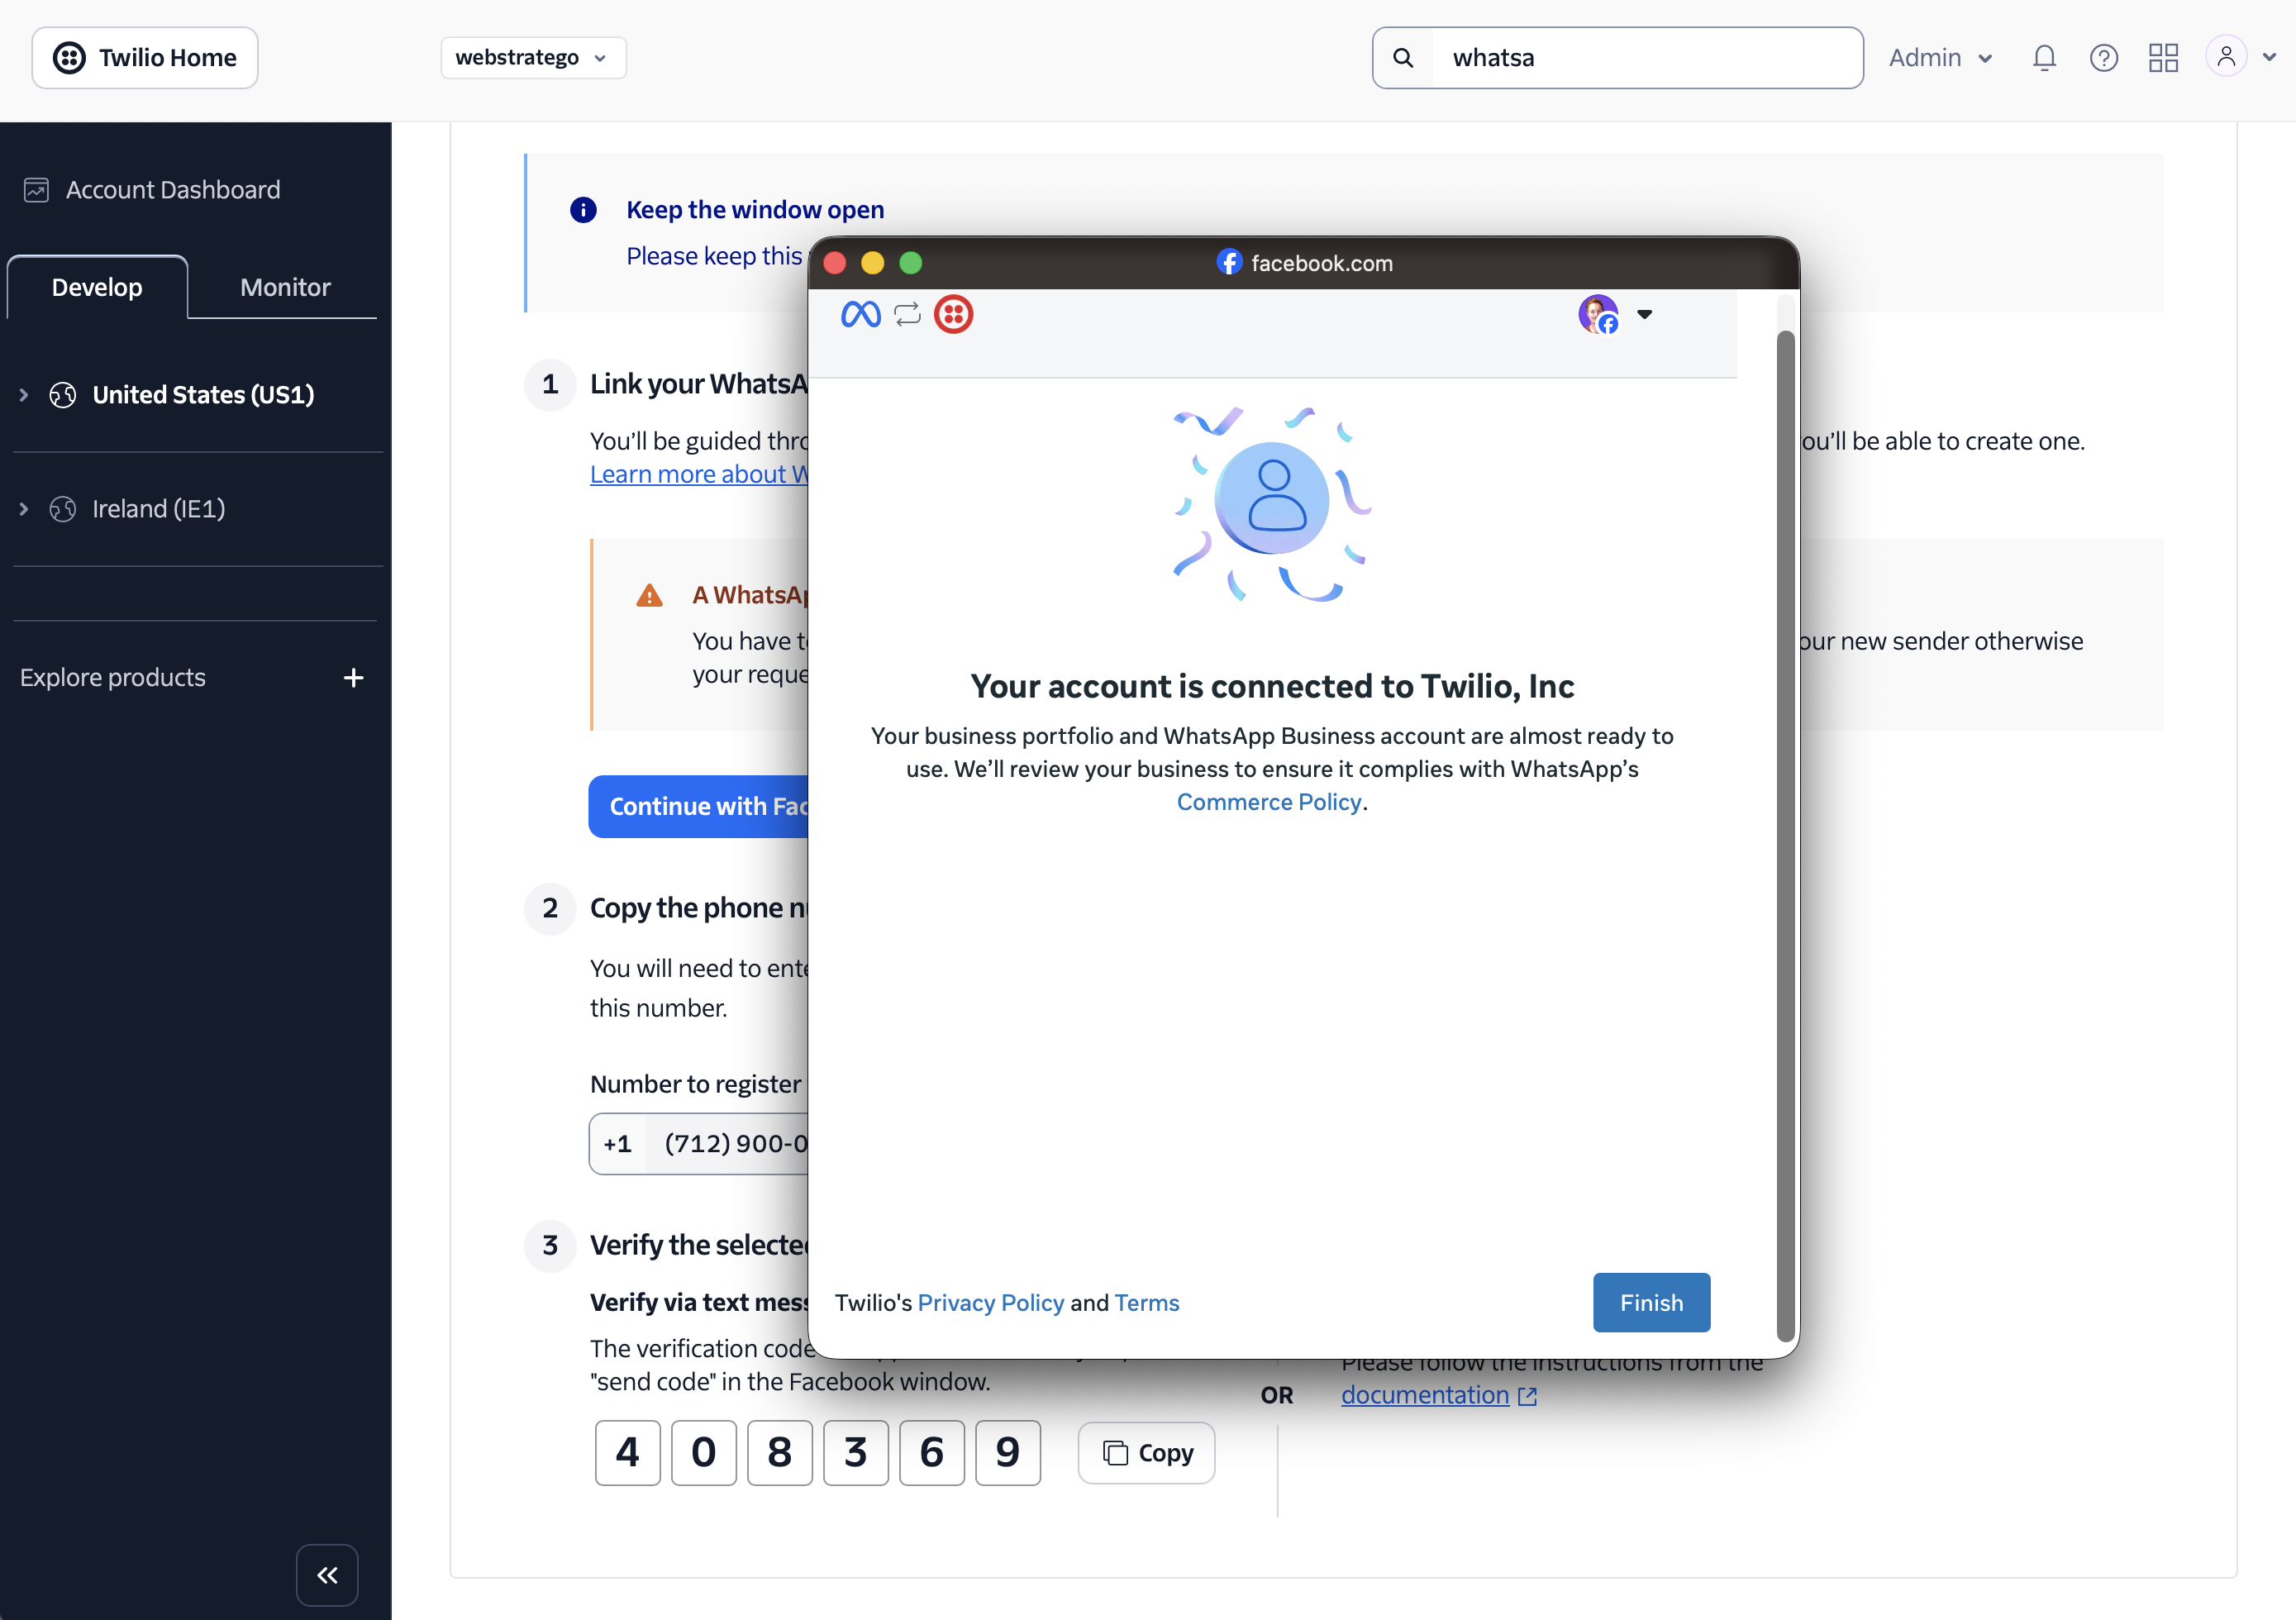Click Continue with Facebook button

click(x=698, y=806)
